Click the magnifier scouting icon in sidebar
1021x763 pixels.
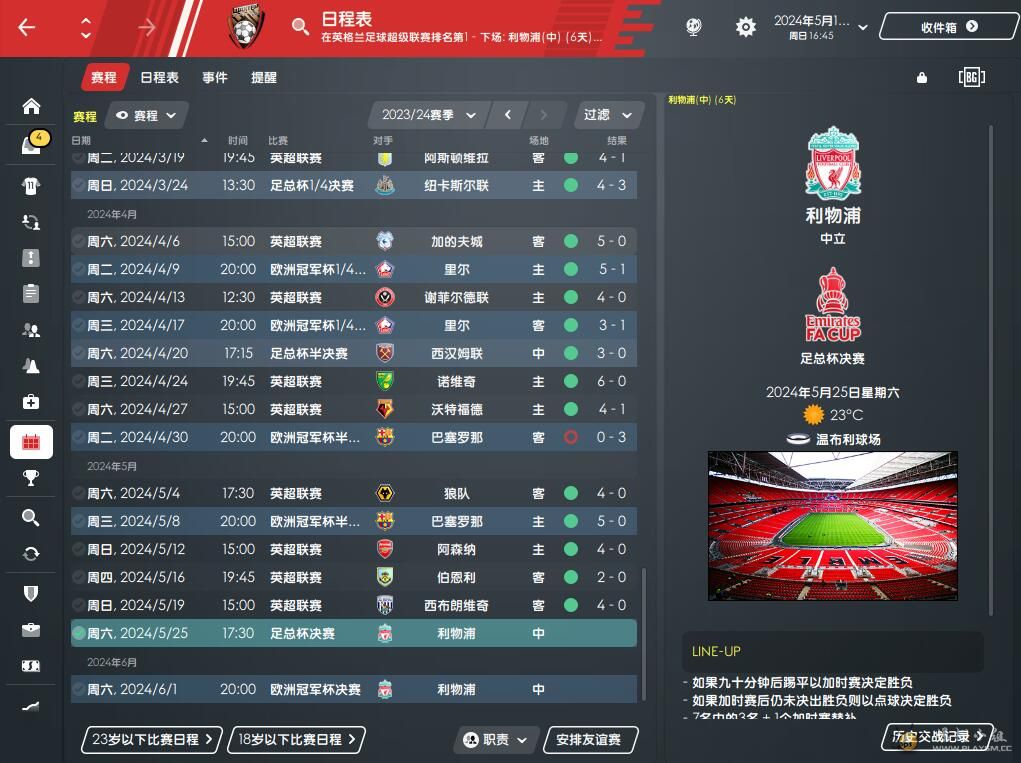click(31, 517)
